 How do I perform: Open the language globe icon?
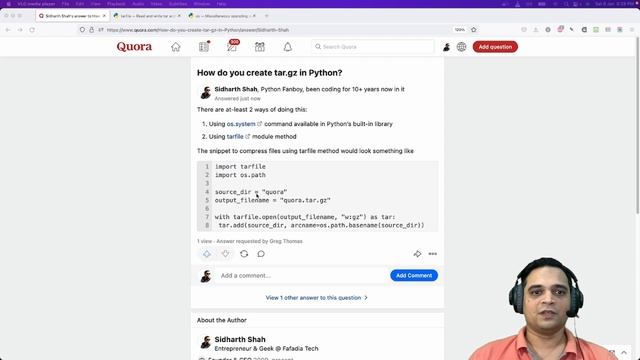coord(461,47)
